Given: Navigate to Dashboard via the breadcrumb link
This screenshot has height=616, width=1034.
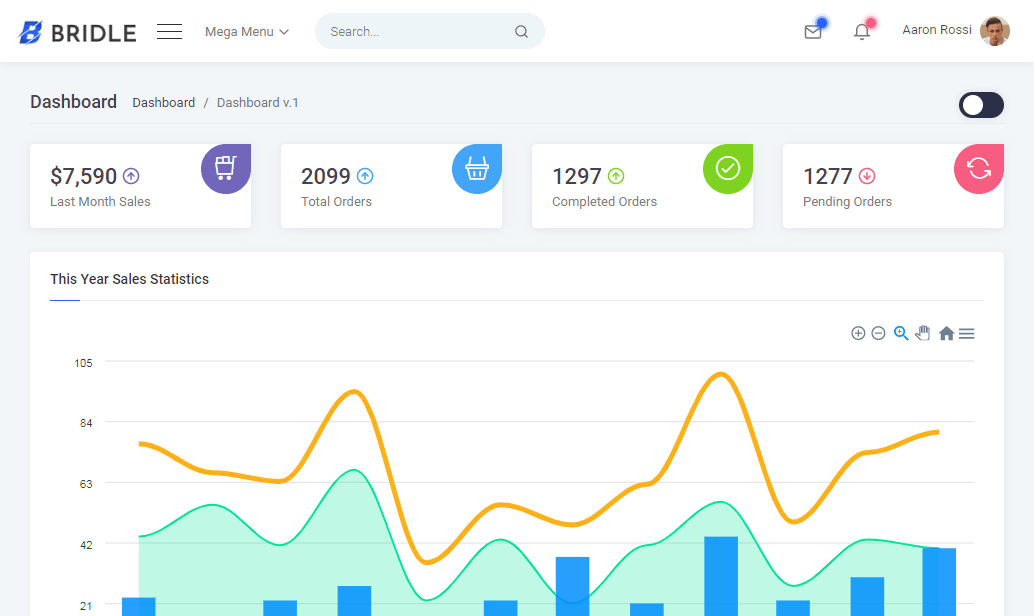Looking at the screenshot, I should tap(163, 102).
